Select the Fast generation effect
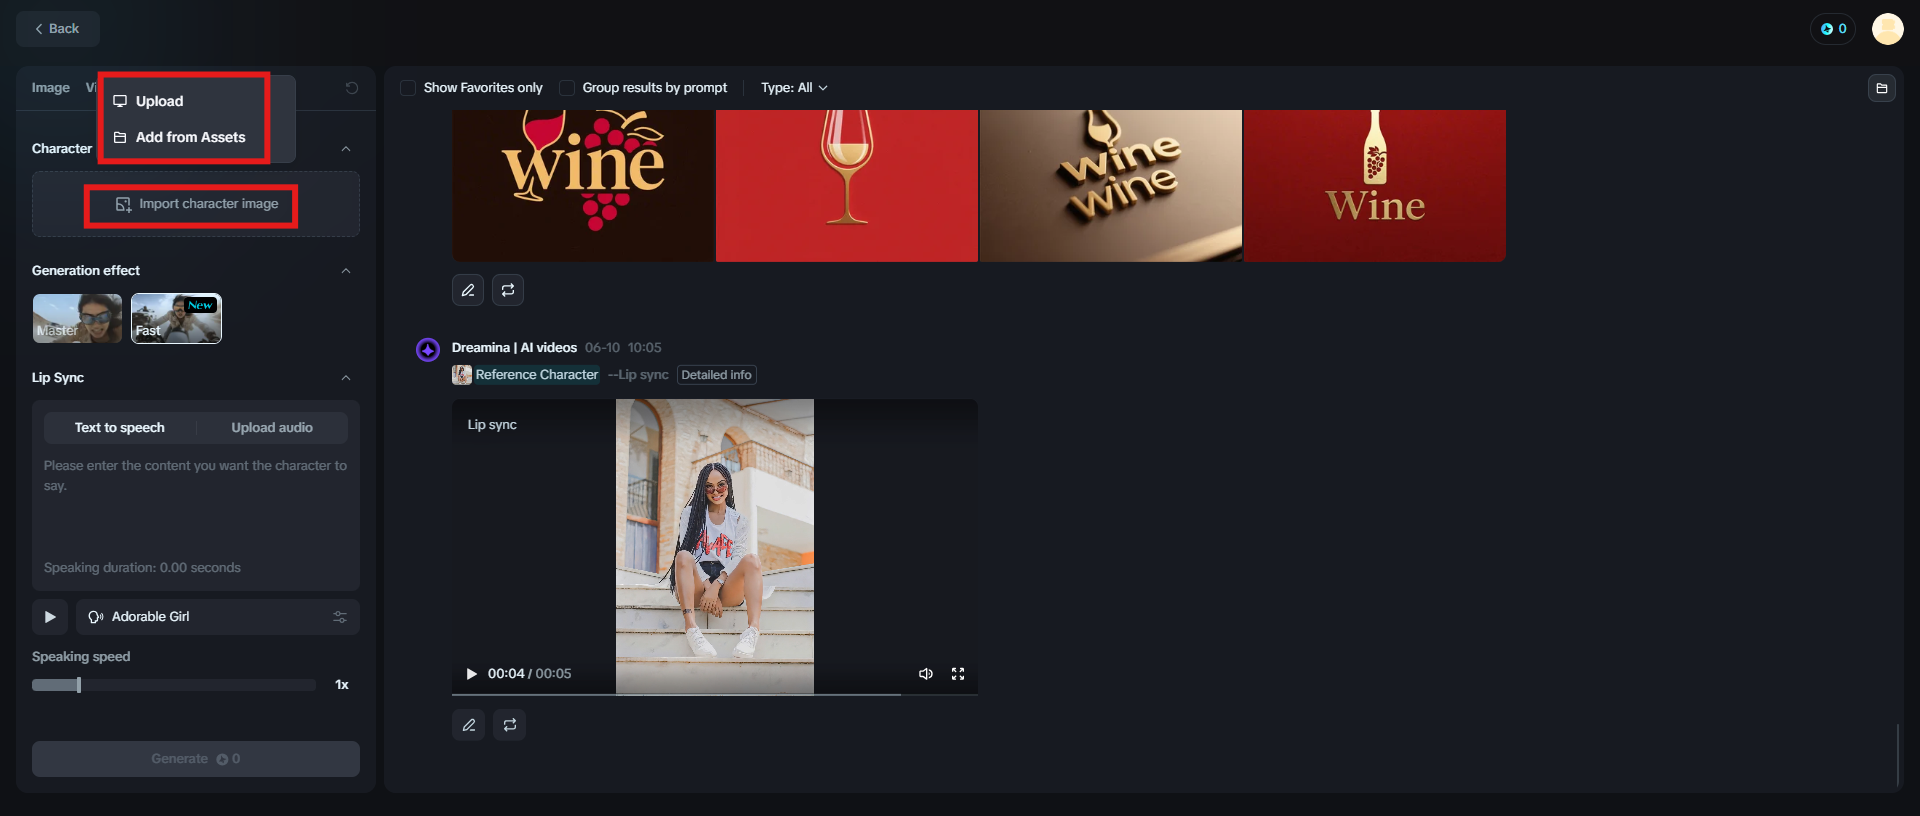 click(x=176, y=319)
